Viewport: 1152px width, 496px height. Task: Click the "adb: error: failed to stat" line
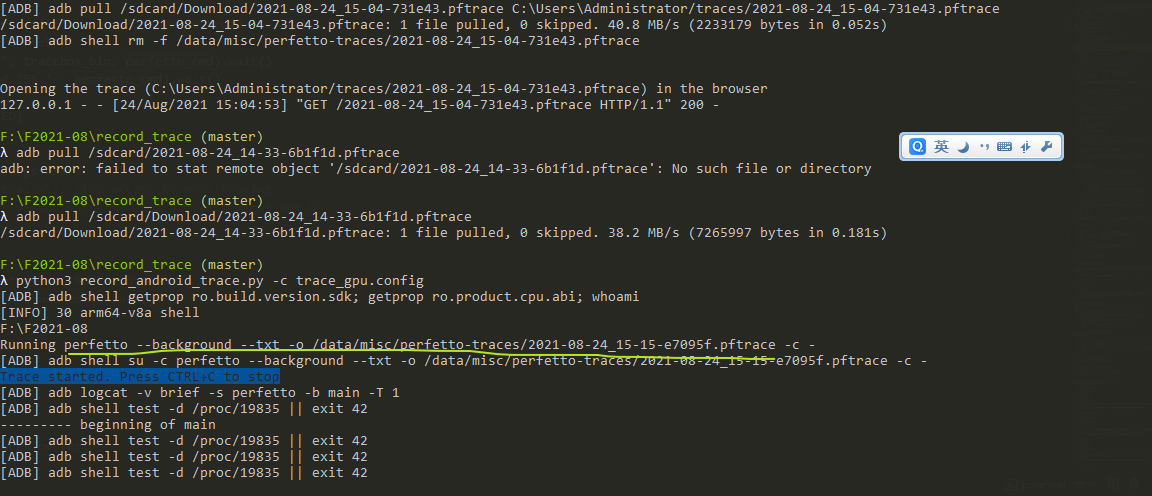(x=436, y=169)
